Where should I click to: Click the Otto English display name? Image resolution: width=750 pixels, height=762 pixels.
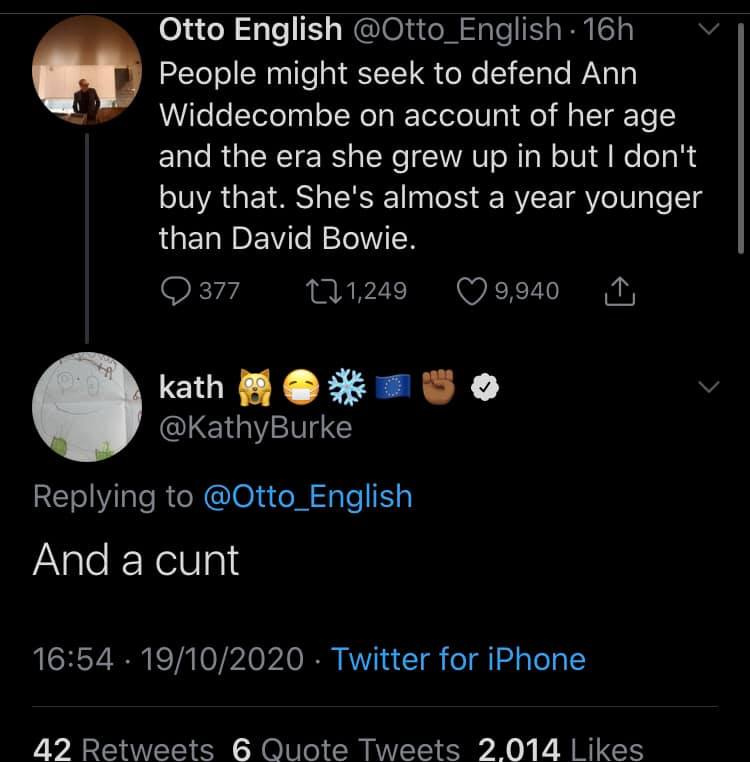(250, 30)
